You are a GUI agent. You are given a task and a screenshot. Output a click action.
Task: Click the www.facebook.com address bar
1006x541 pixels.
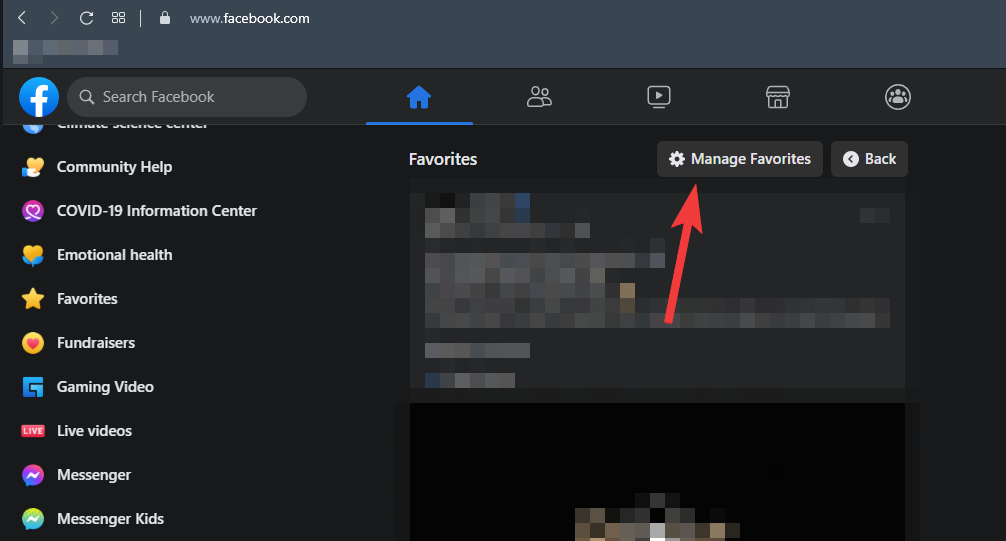pyautogui.click(x=250, y=19)
